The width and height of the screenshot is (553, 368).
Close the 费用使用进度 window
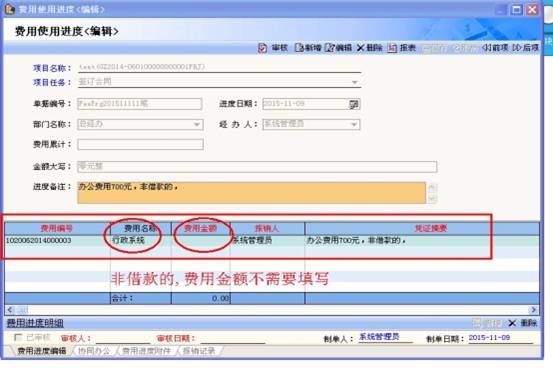point(532,10)
